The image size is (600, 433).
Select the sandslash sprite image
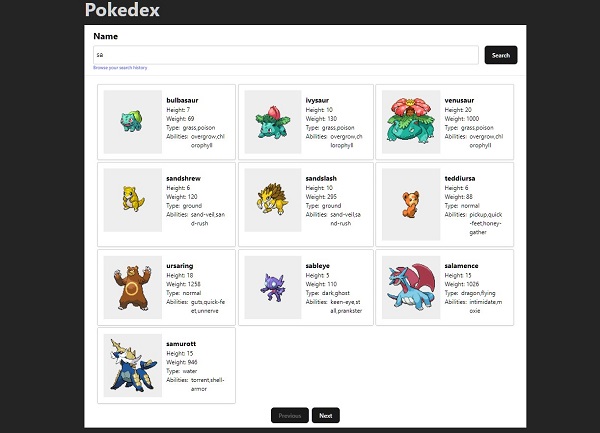273,200
